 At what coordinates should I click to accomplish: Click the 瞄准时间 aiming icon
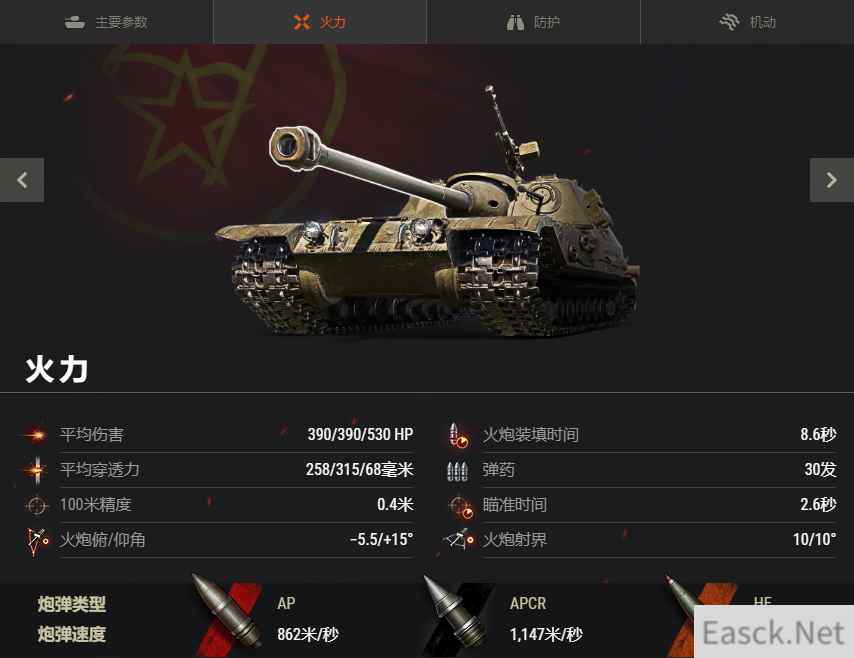[x=461, y=506]
